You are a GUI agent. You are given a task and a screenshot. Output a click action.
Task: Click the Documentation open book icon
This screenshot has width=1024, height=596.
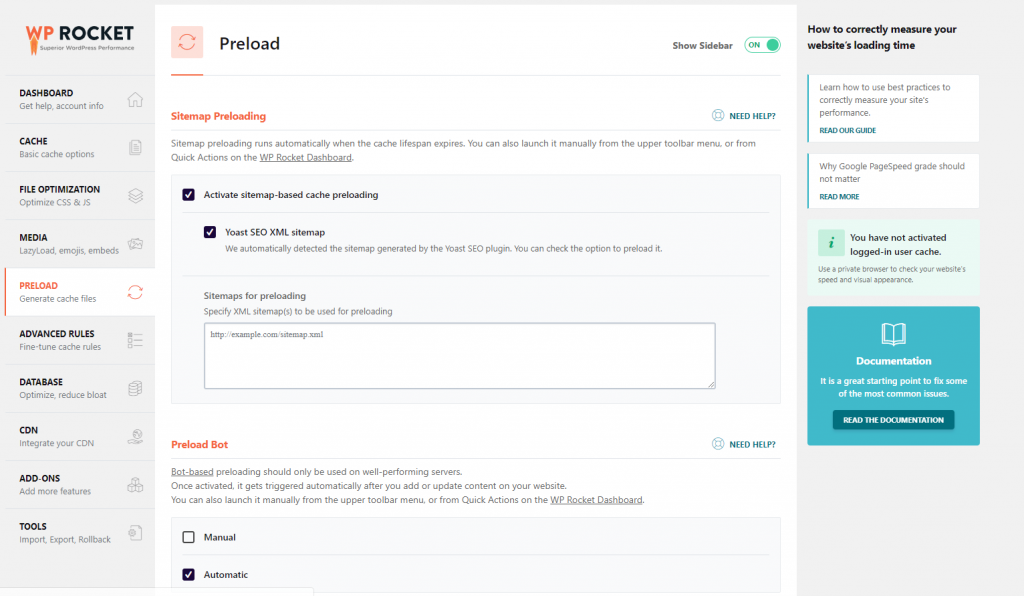click(x=893, y=334)
